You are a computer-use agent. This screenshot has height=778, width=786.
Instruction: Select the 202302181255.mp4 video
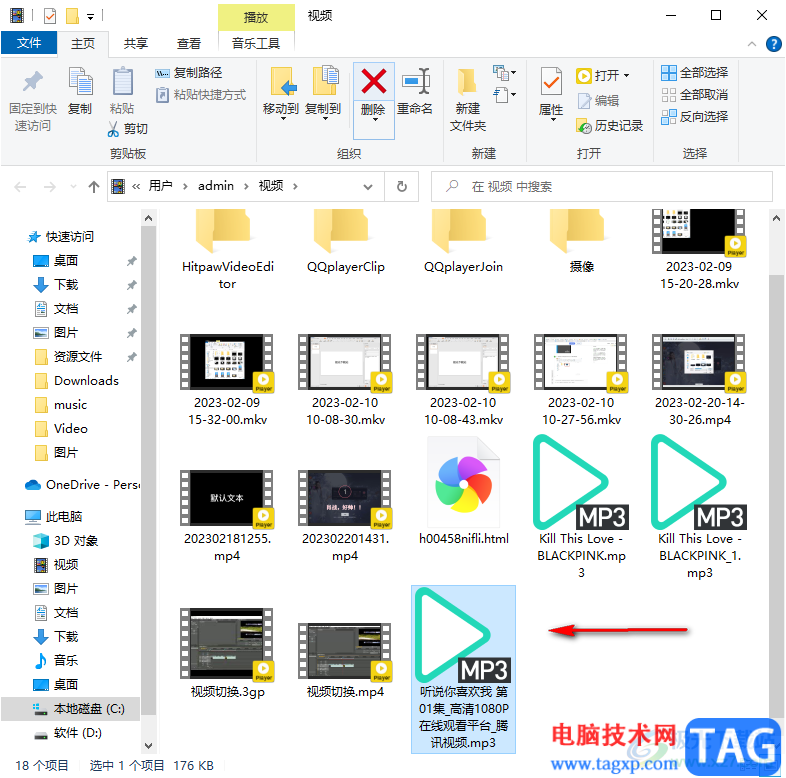(227, 516)
